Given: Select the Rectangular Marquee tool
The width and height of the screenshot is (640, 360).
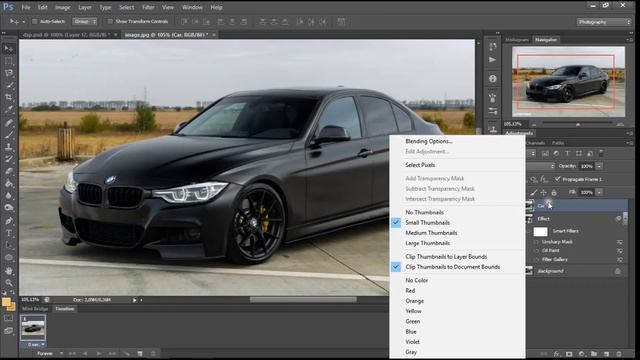Looking at the screenshot, I should (9, 61).
